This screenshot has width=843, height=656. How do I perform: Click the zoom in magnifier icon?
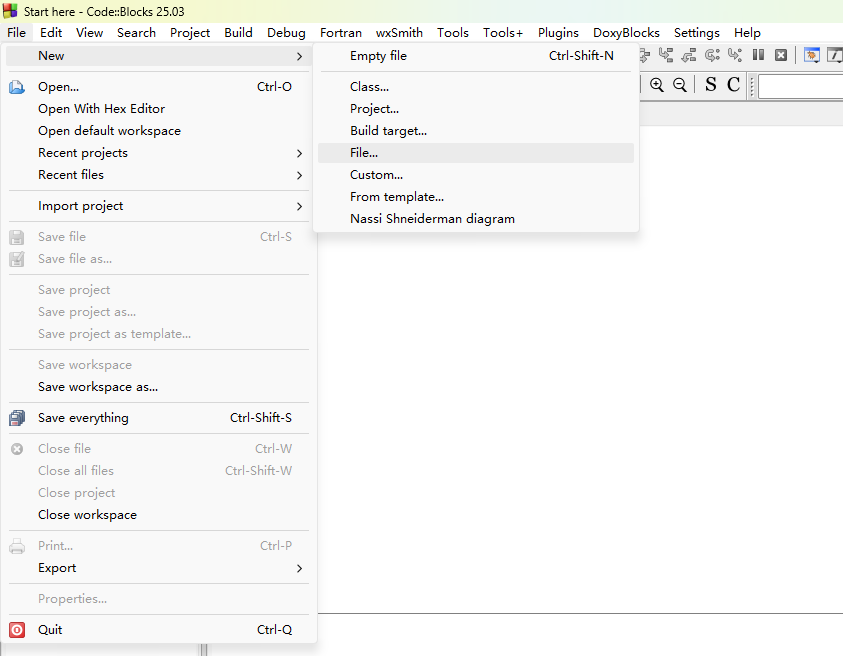pos(657,85)
